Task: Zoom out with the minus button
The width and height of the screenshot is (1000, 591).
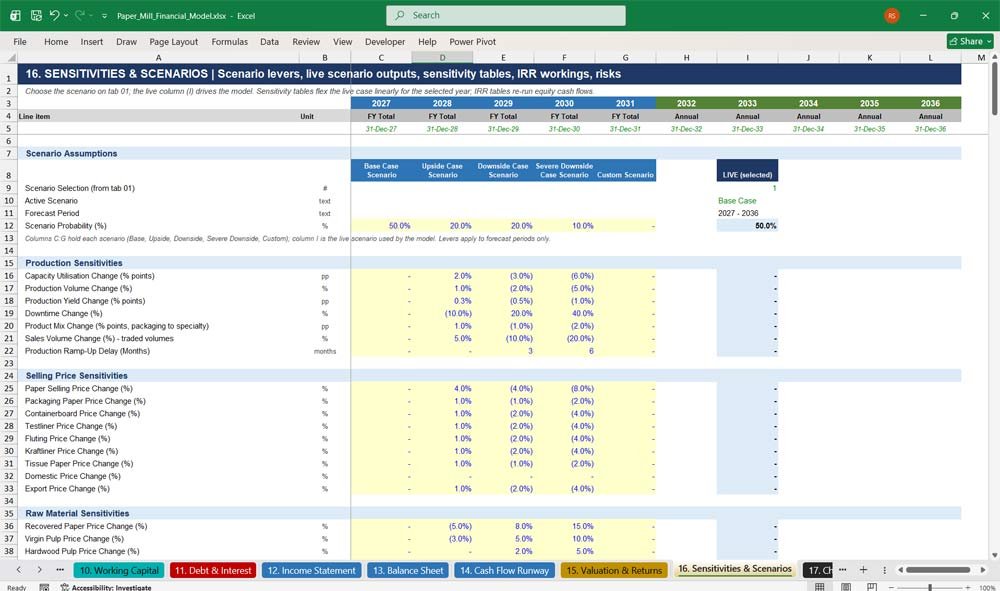Action: pyautogui.click(x=890, y=587)
